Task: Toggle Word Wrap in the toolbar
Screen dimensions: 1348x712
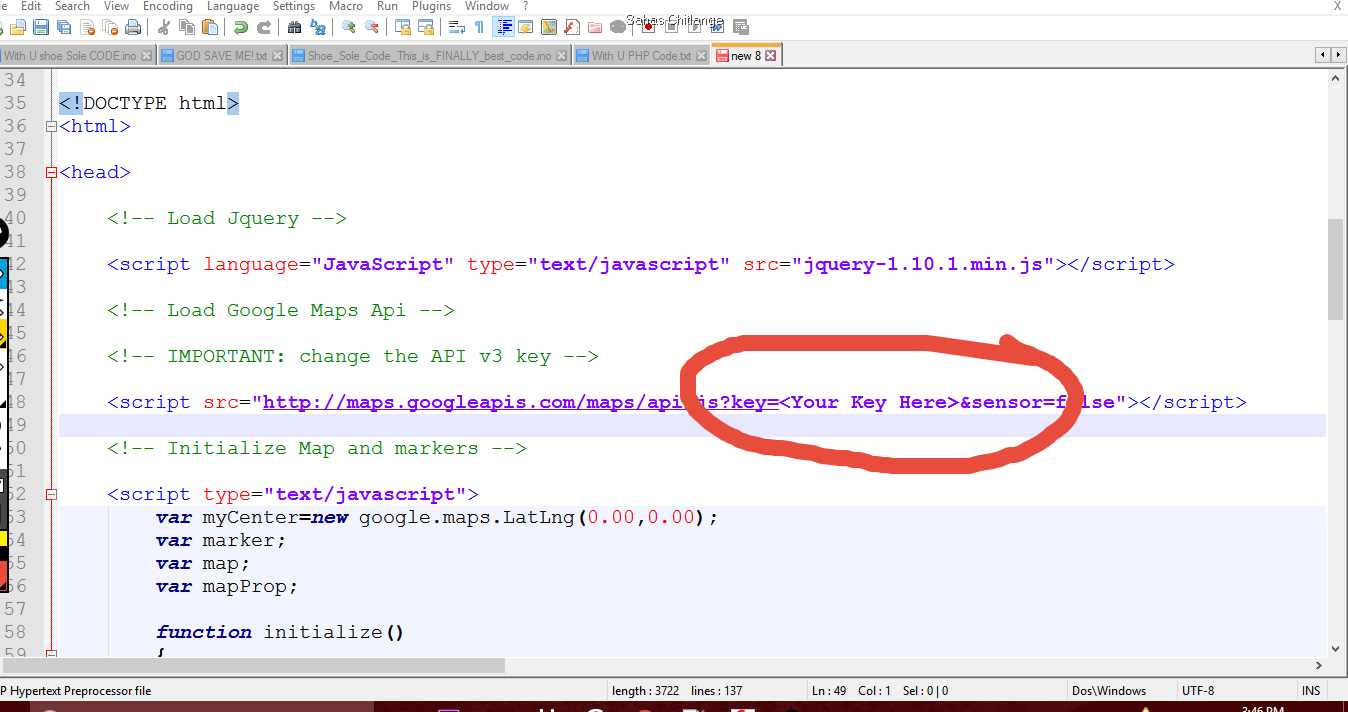Action: (456, 27)
